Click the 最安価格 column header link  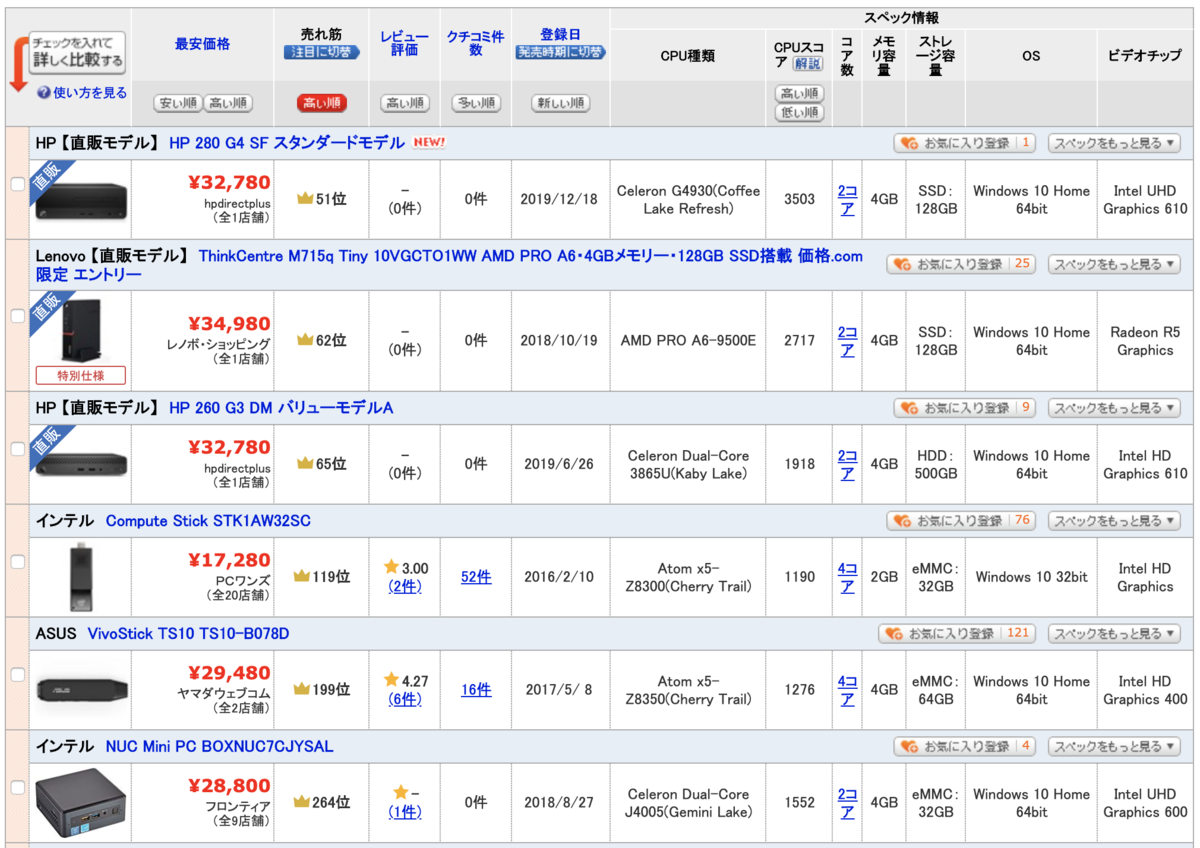[202, 44]
